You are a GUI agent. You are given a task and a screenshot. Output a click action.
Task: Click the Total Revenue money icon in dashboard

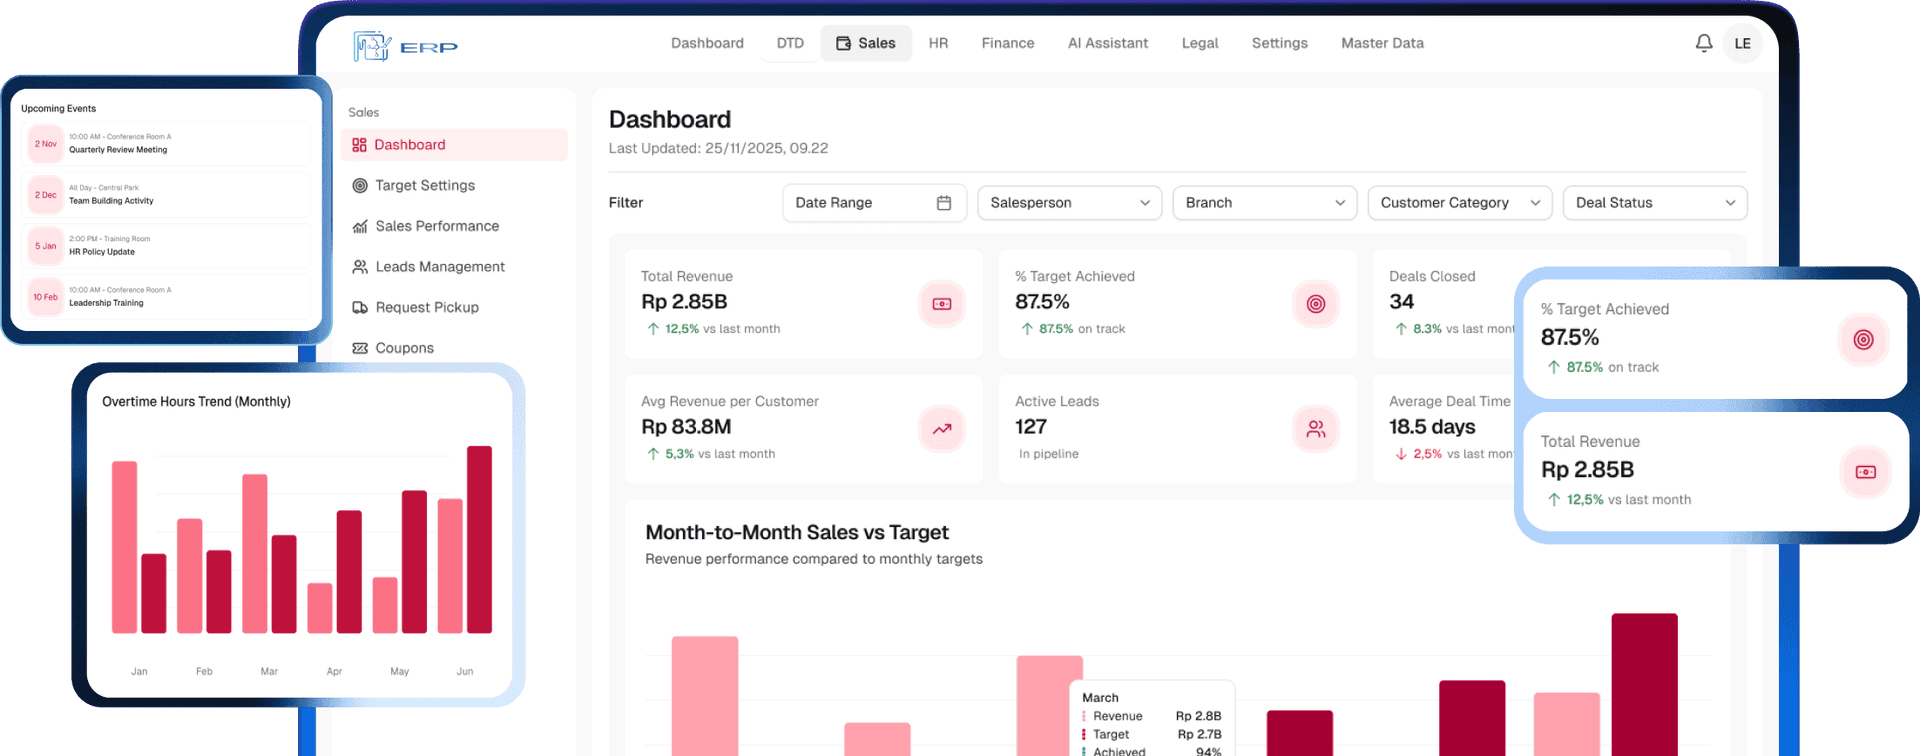click(x=942, y=304)
